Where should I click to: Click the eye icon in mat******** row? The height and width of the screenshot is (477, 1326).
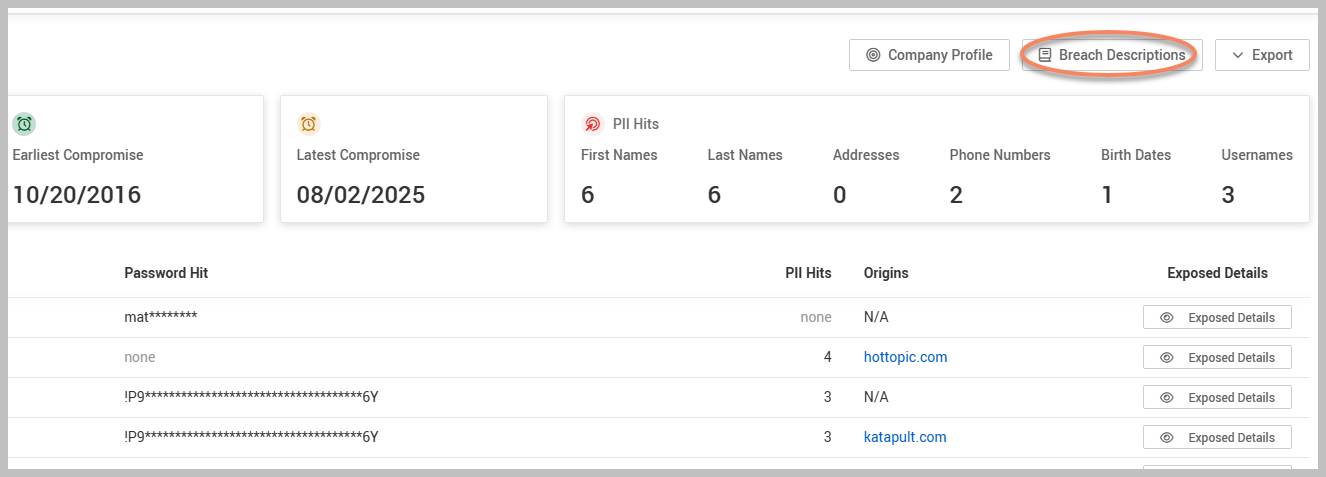(x=1166, y=317)
